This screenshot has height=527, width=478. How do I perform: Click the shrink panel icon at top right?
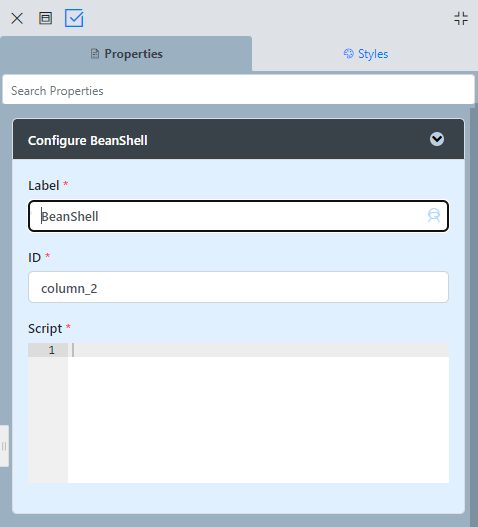(x=461, y=18)
